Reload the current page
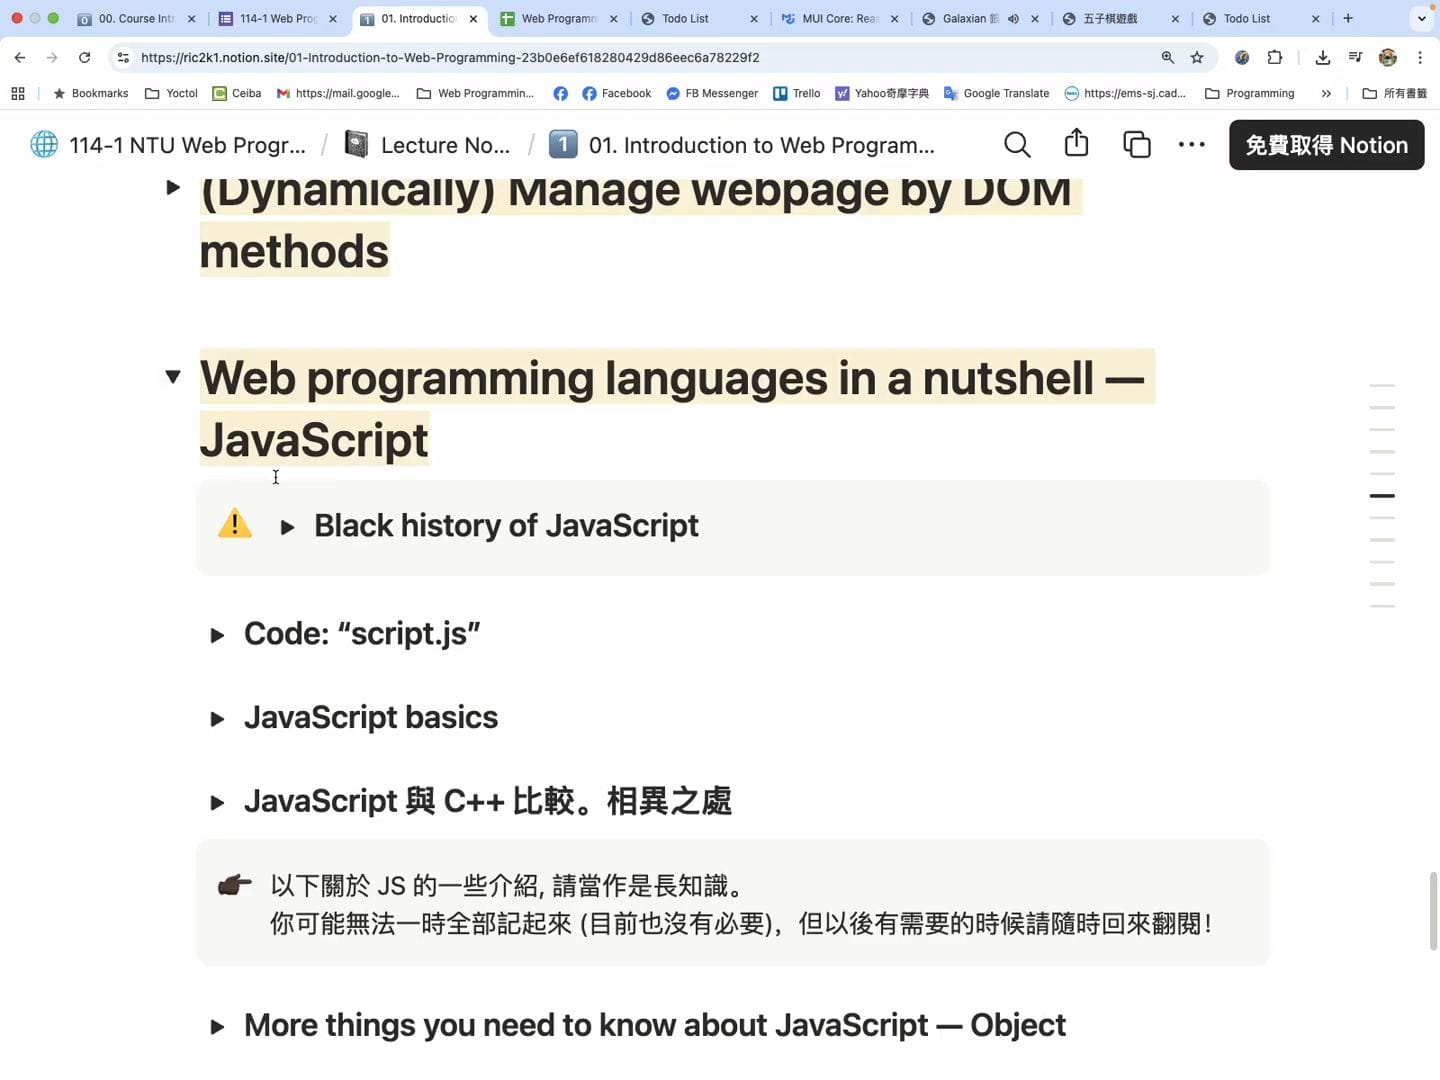Image resolution: width=1440 pixels, height=1080 pixels. 85,58
